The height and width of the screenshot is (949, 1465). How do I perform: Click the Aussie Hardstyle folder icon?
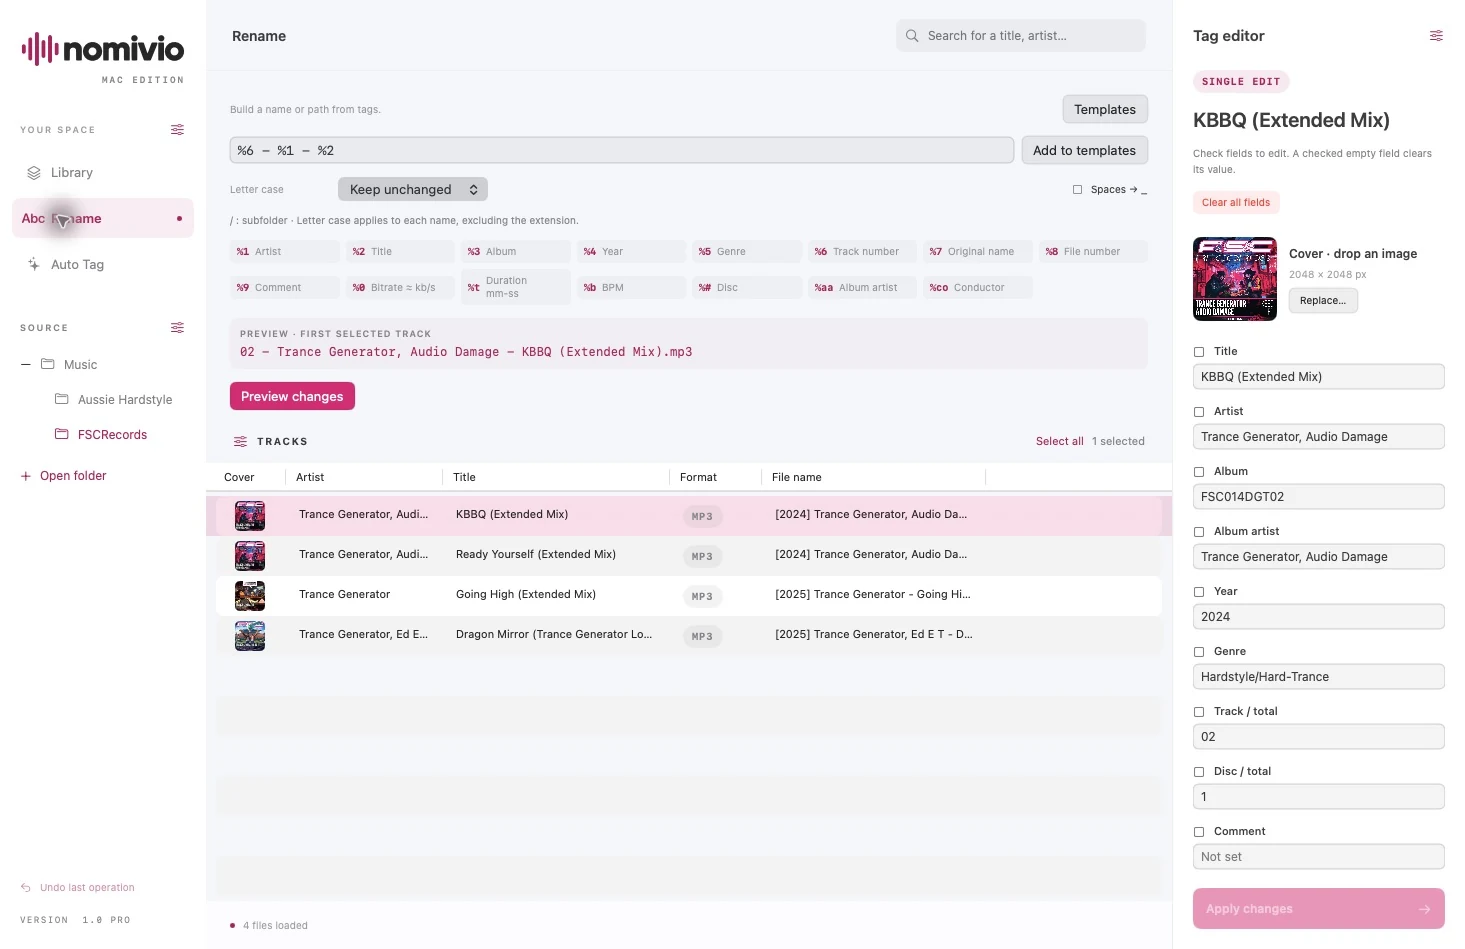click(x=62, y=400)
